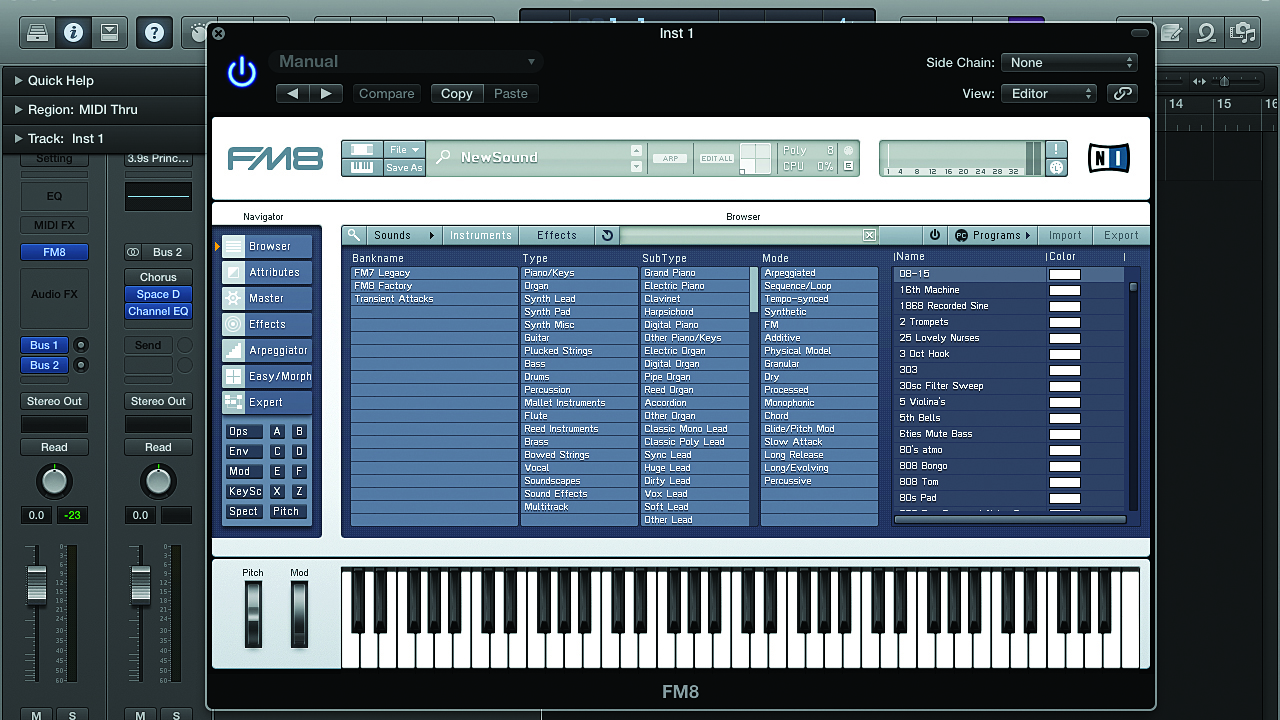
Task: Toggle the plug-in power bypass button
Action: pos(242,73)
